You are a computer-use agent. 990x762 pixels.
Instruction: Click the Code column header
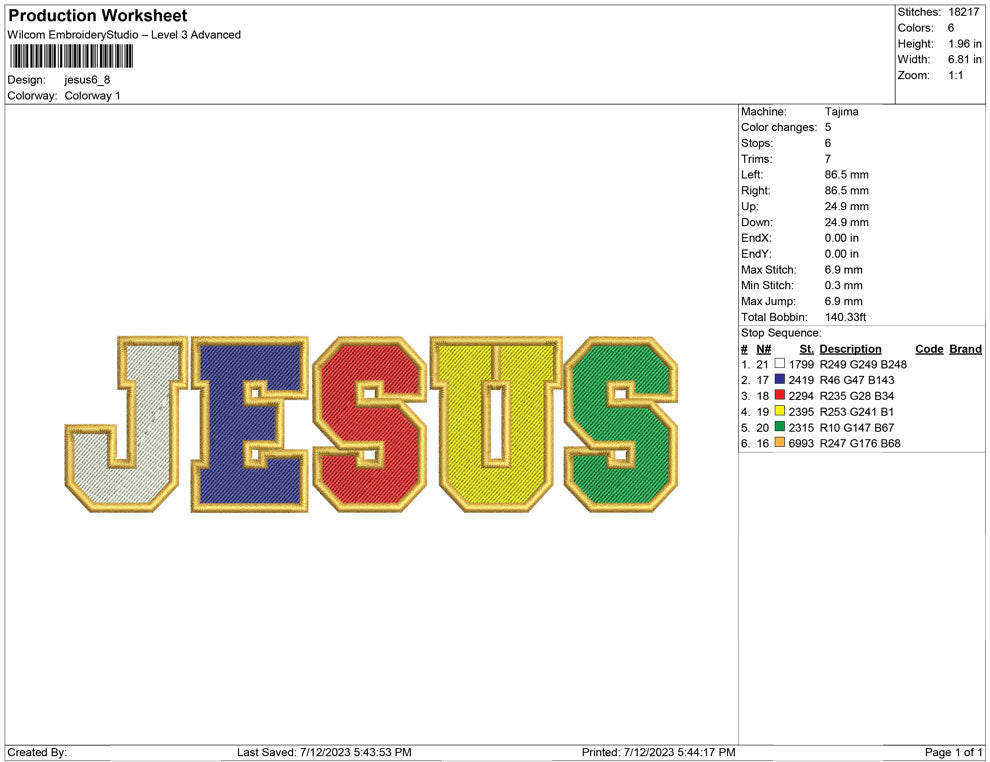pos(929,349)
